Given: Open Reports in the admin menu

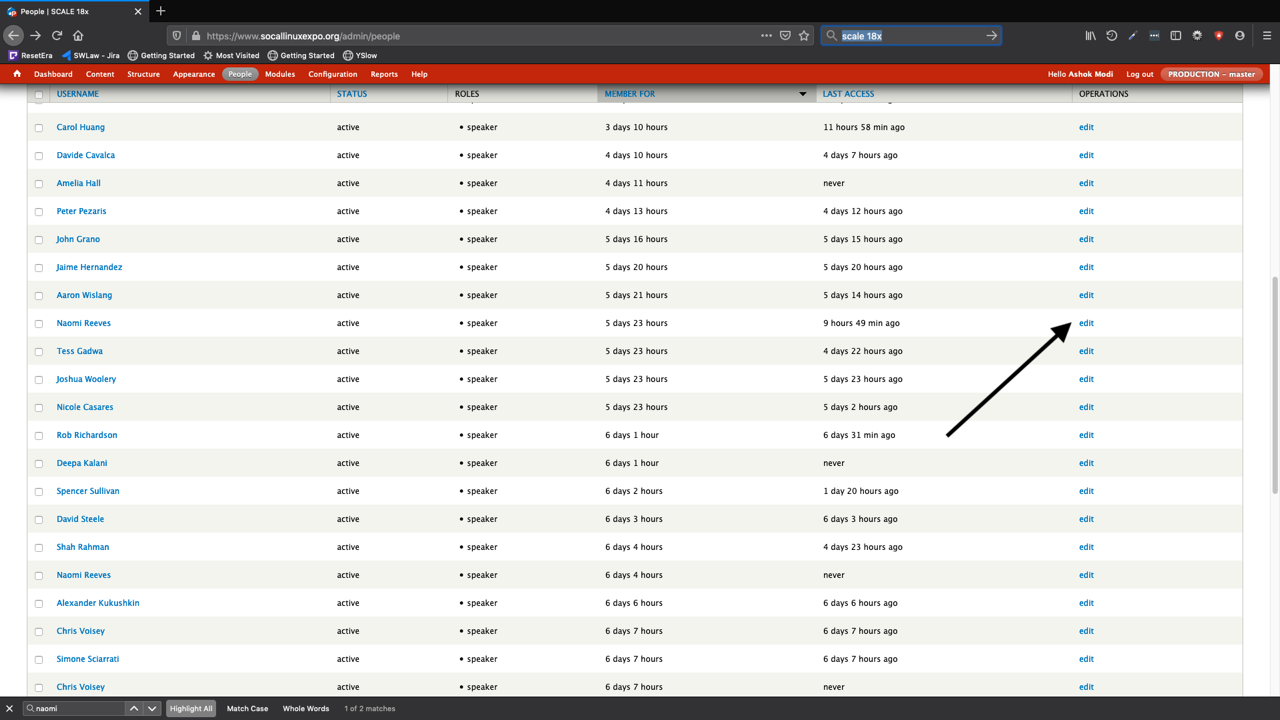Looking at the screenshot, I should [384, 74].
